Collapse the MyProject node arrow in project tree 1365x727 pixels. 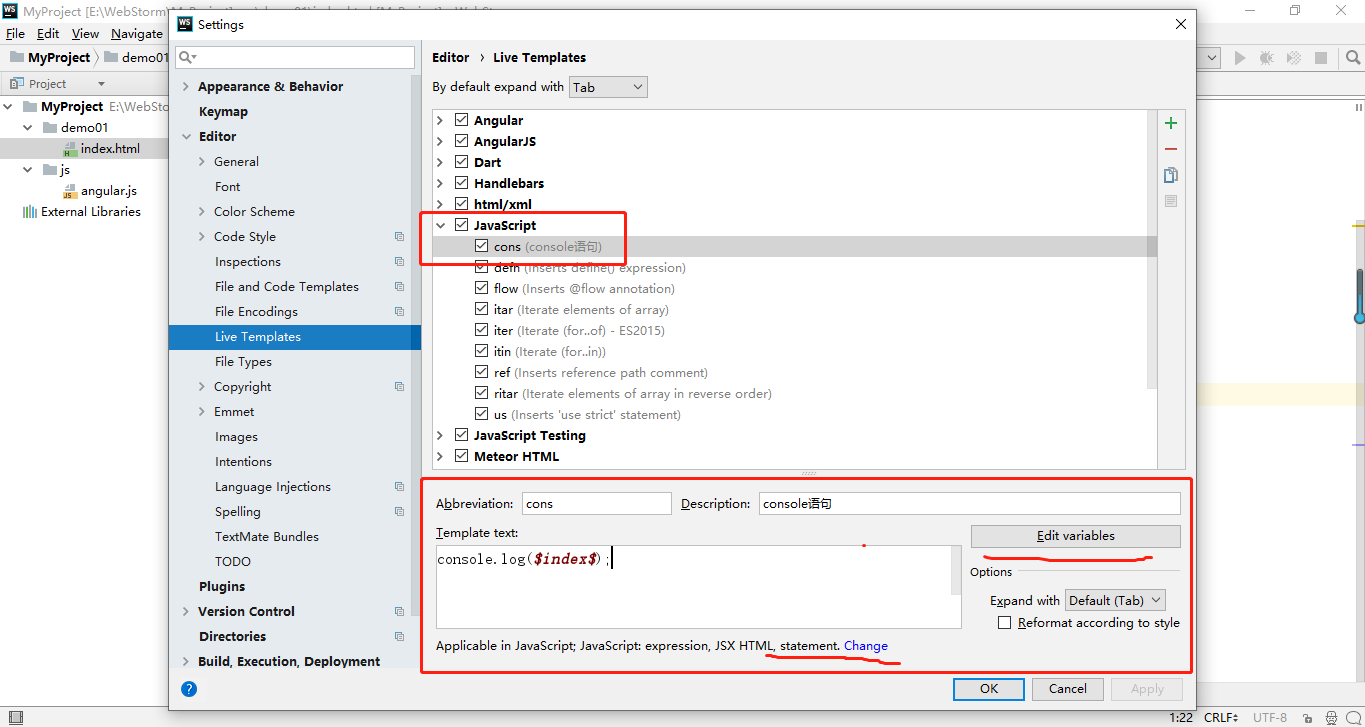tap(9, 107)
